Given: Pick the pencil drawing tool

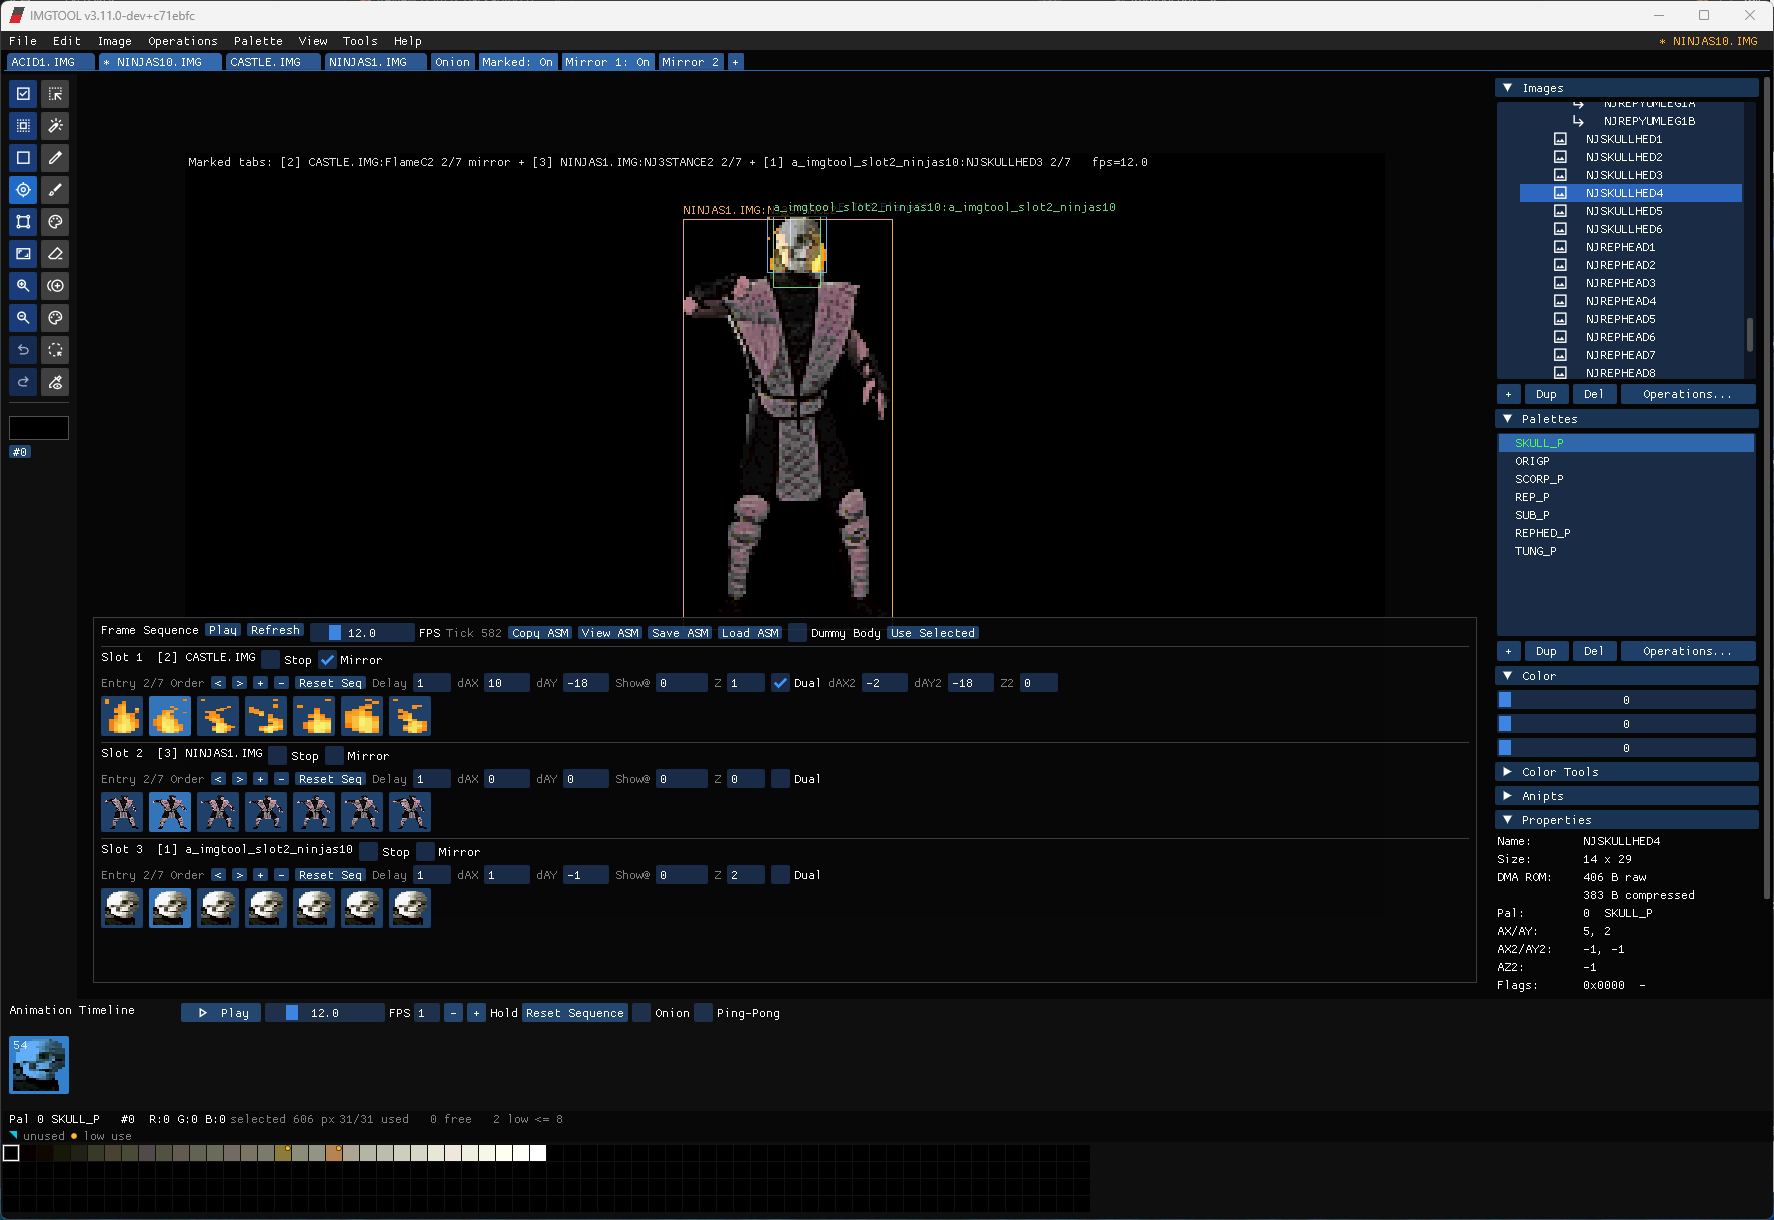Looking at the screenshot, I should pos(55,158).
